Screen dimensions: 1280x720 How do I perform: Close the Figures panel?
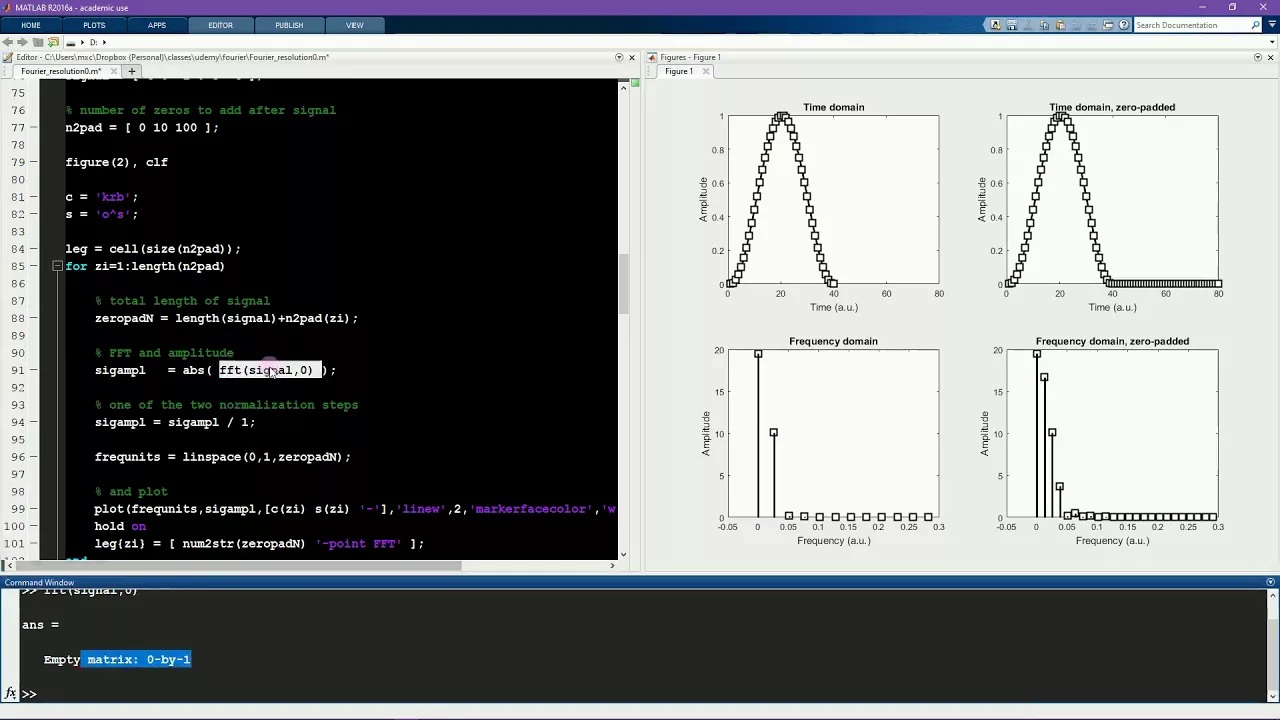[x=1270, y=57]
